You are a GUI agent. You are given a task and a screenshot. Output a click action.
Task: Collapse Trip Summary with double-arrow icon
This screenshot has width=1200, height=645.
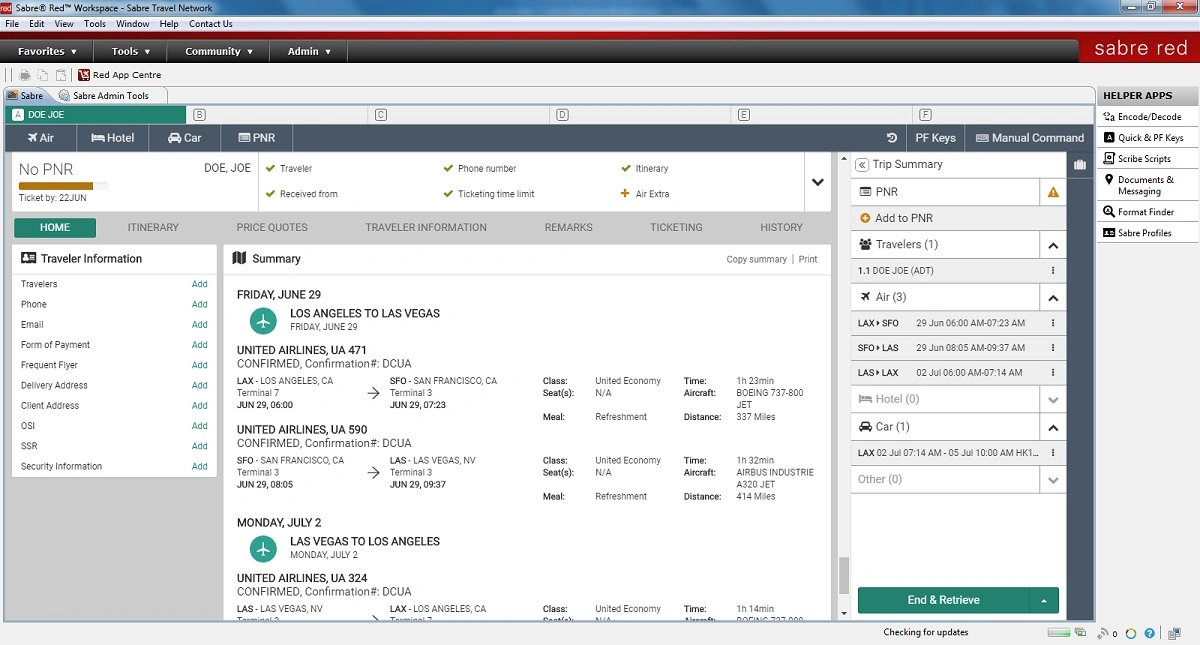pyautogui.click(x=861, y=165)
